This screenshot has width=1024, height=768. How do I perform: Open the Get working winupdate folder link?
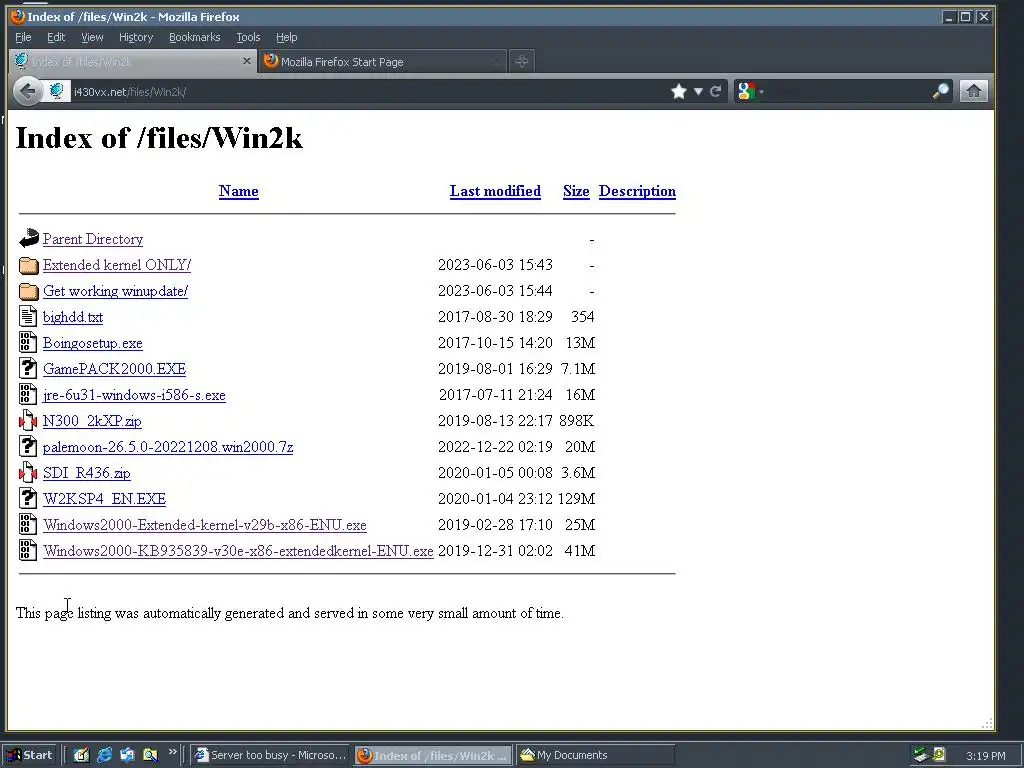pos(116,291)
